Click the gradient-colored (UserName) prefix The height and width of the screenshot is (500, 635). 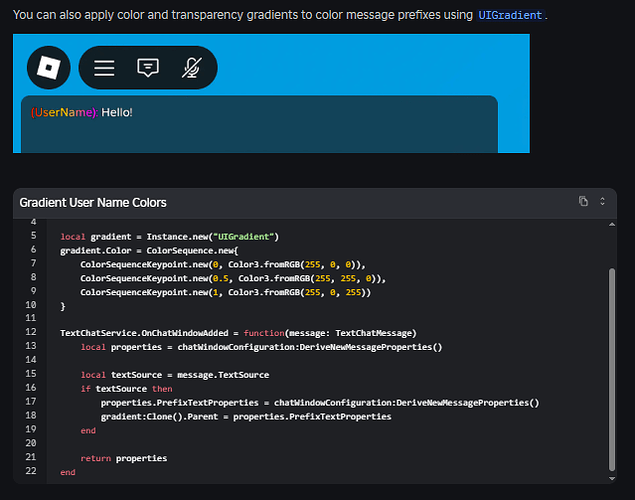click(64, 112)
